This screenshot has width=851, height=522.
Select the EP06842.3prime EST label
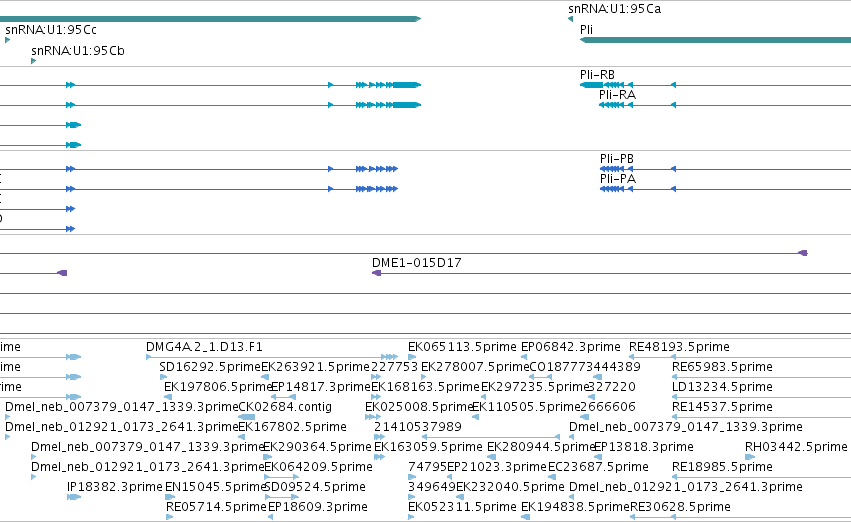pos(570,347)
